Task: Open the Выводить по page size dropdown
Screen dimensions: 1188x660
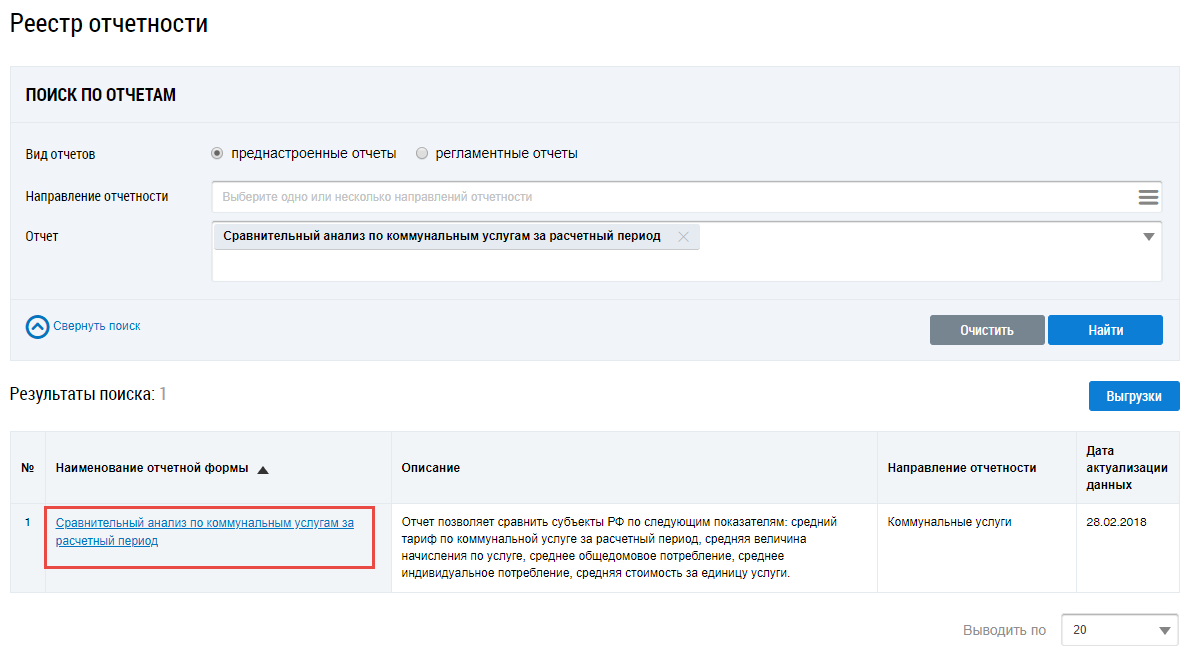Action: pyautogui.click(x=1119, y=630)
